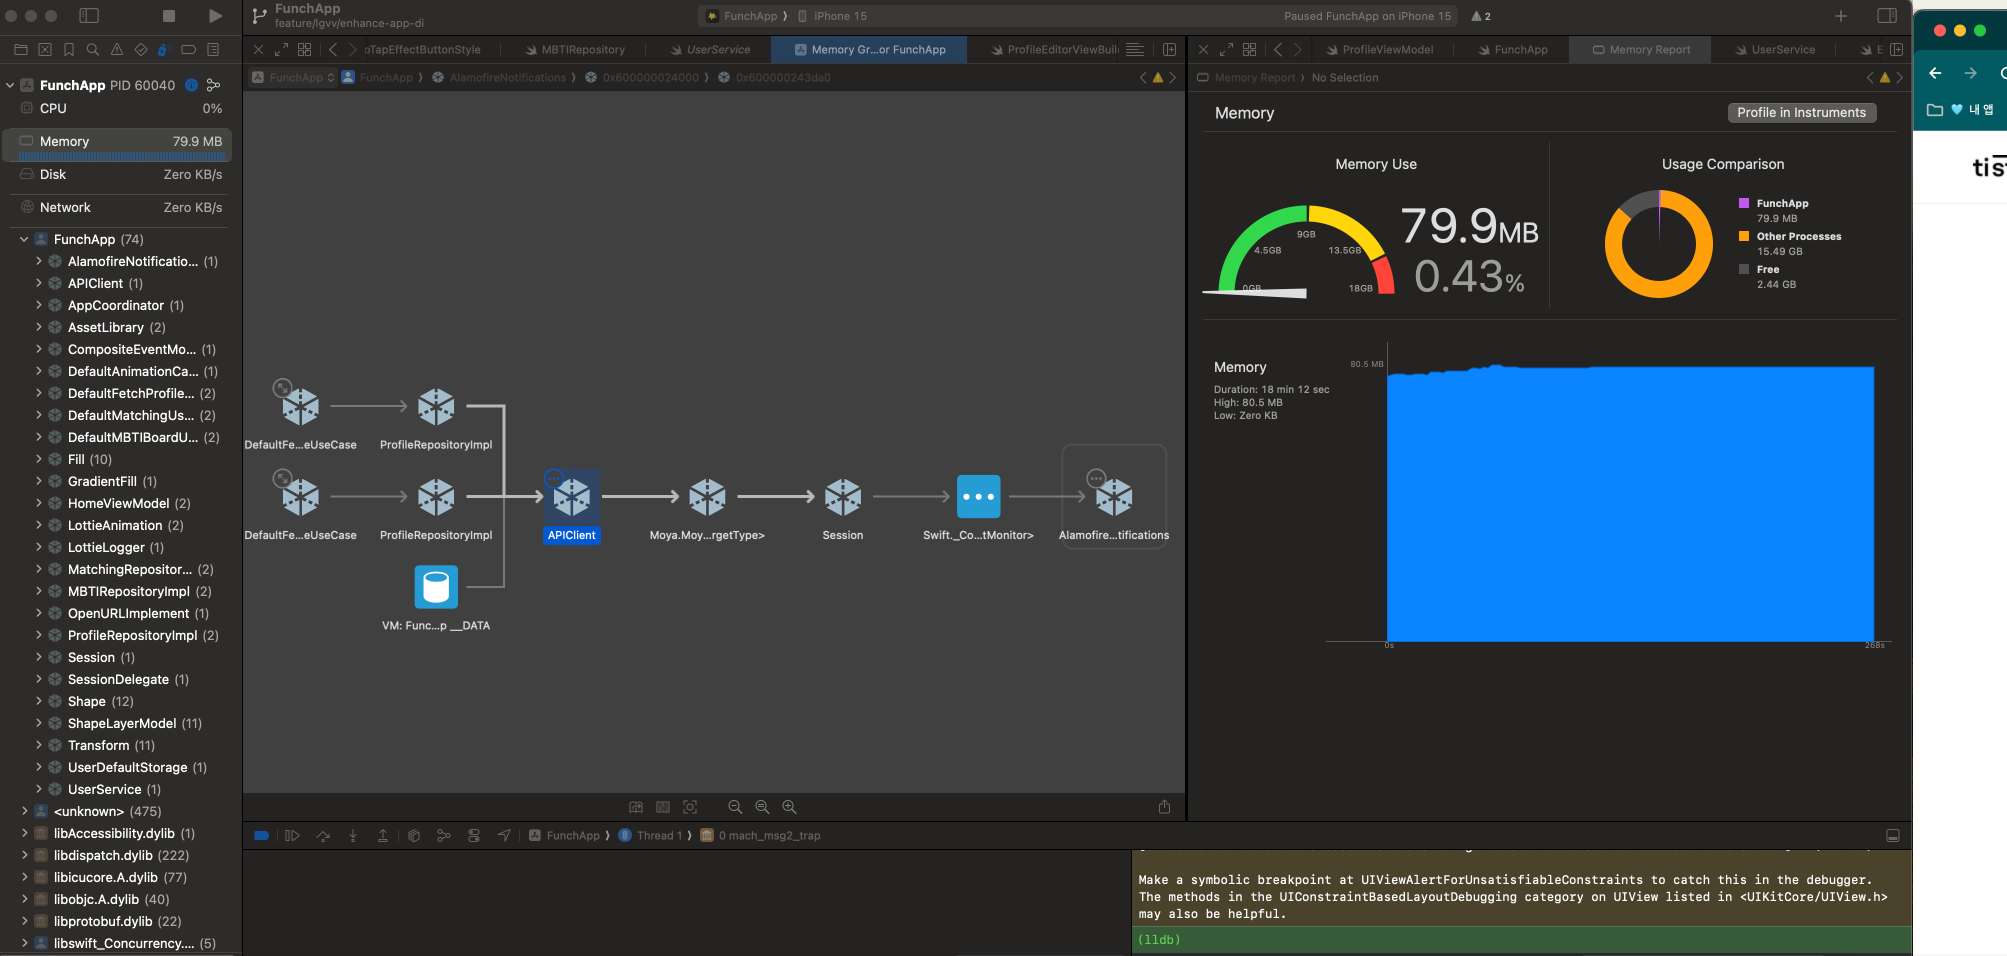Screen dimensions: 2007x956
Task: Click FunchApp scope popup in jump bar
Action: click(293, 77)
